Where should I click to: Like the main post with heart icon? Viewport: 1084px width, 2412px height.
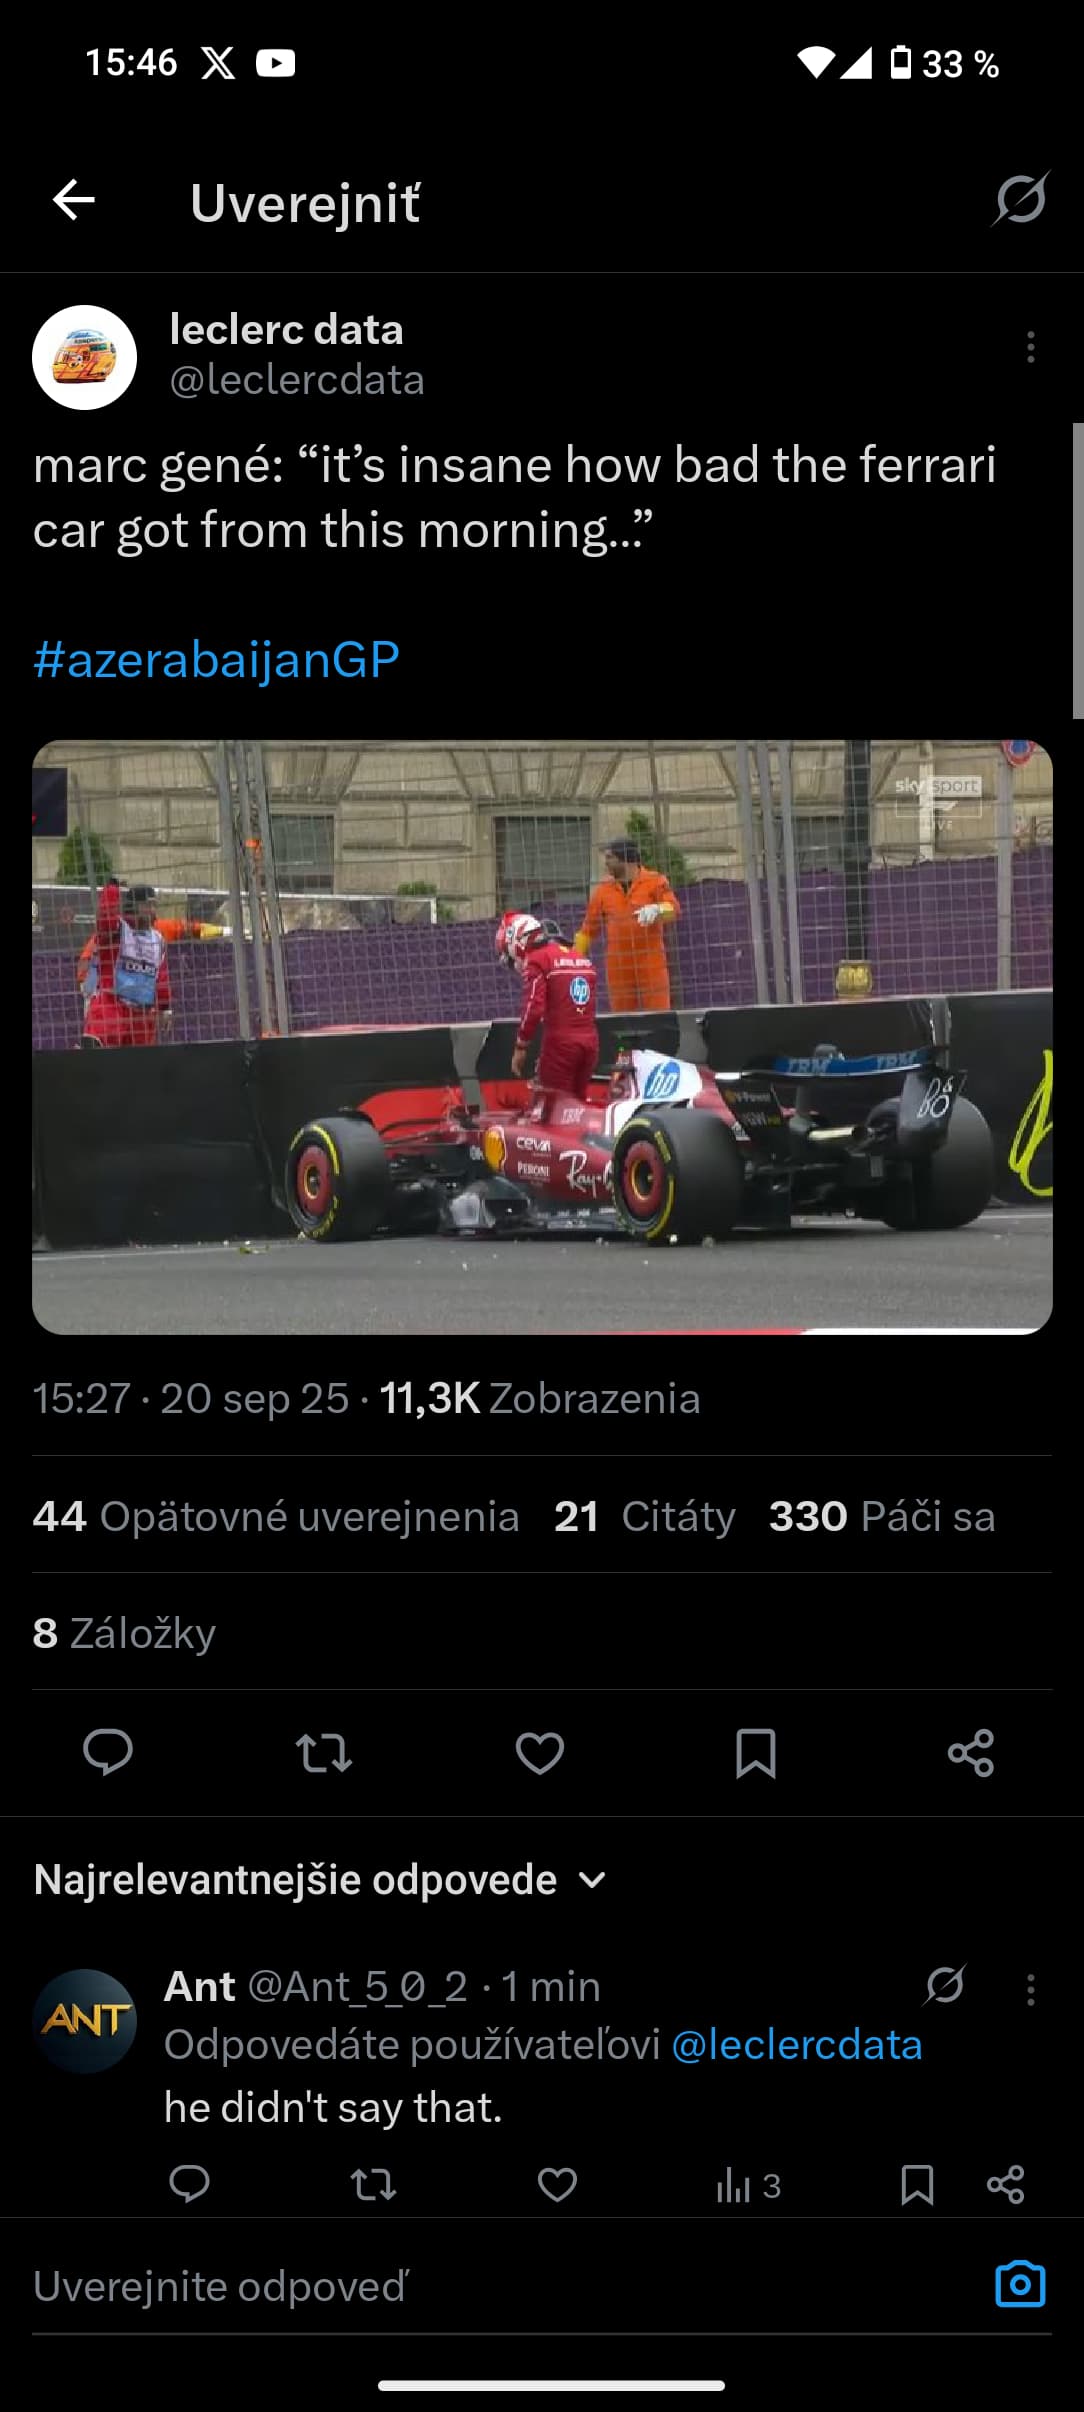[x=540, y=1753]
